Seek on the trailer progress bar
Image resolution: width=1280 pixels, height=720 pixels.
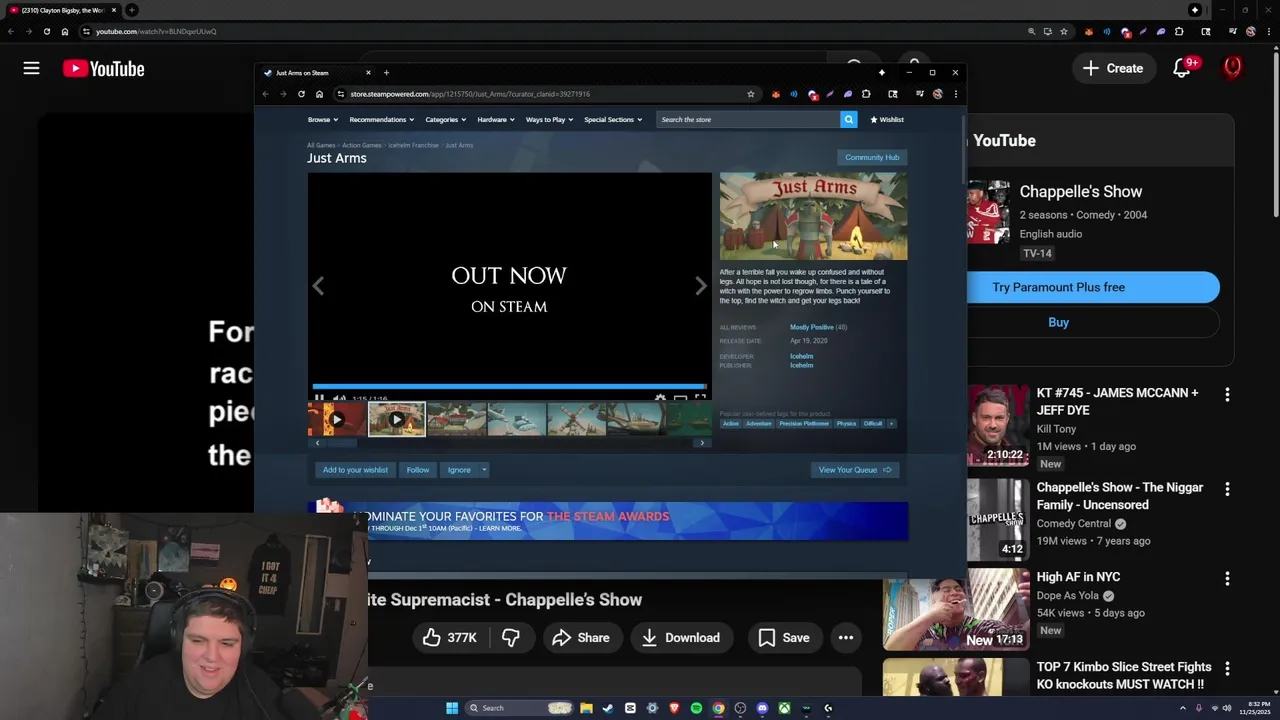coord(509,386)
